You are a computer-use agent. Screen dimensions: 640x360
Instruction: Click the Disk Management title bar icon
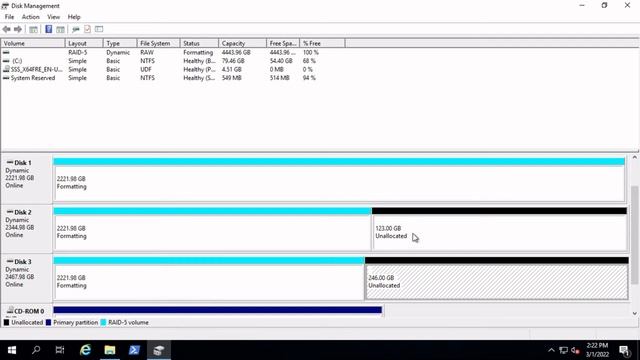pyautogui.click(x=5, y=6)
